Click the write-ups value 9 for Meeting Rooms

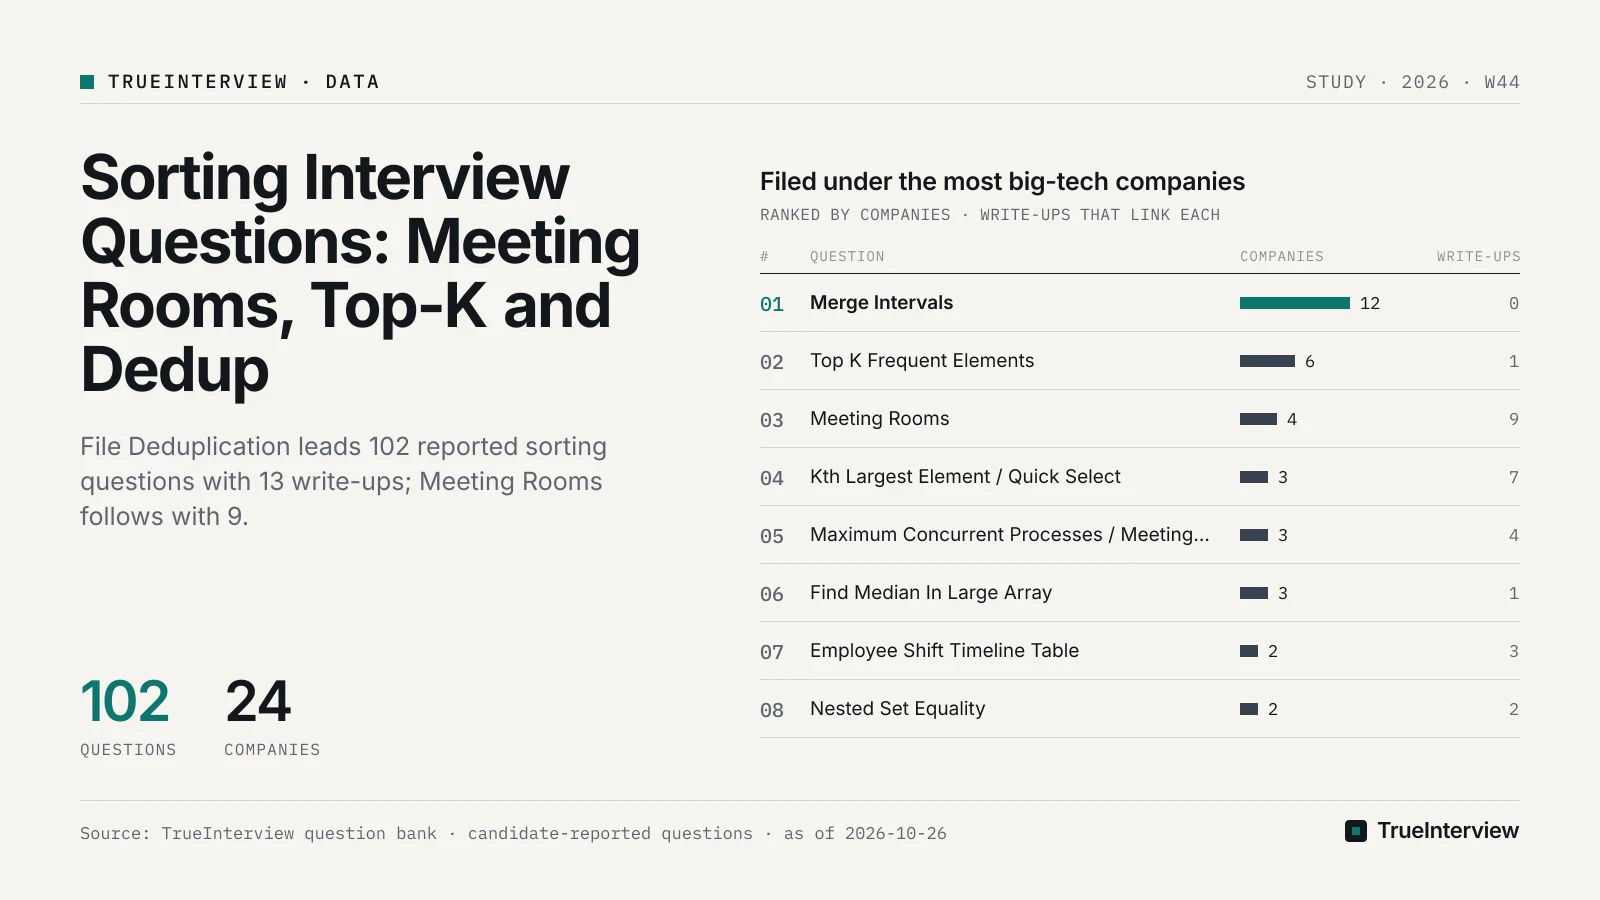[1514, 419]
